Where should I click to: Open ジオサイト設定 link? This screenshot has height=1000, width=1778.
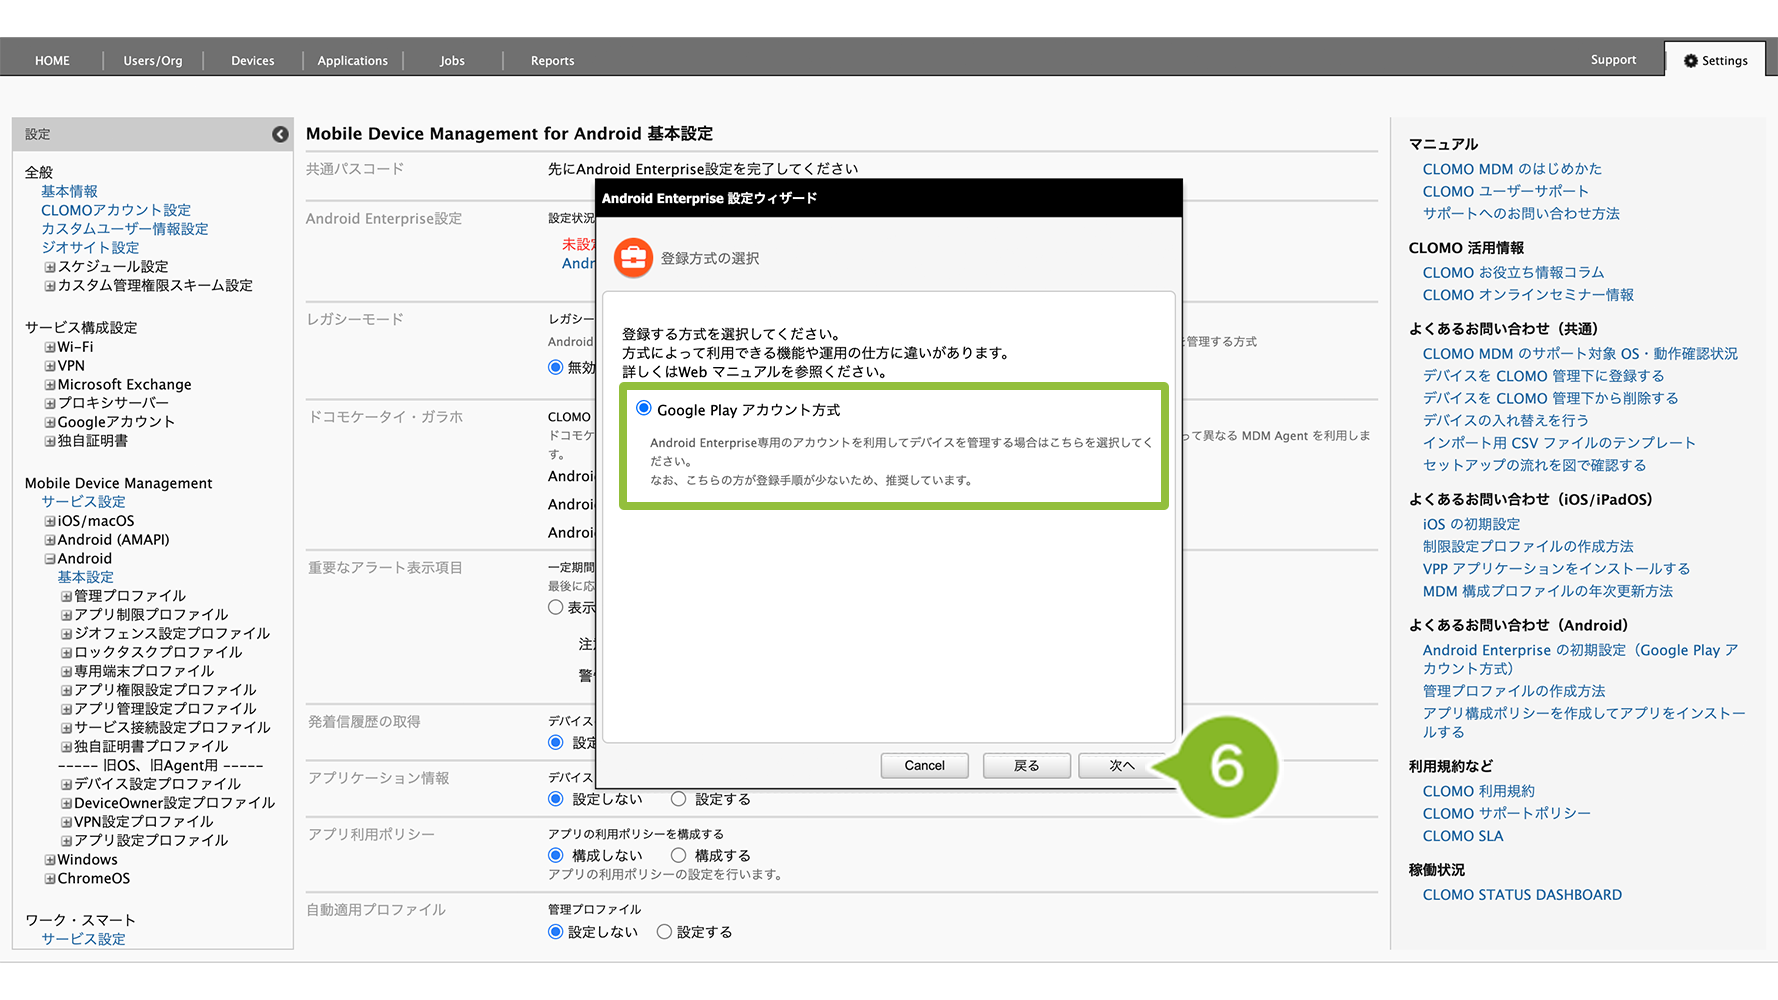(x=90, y=248)
